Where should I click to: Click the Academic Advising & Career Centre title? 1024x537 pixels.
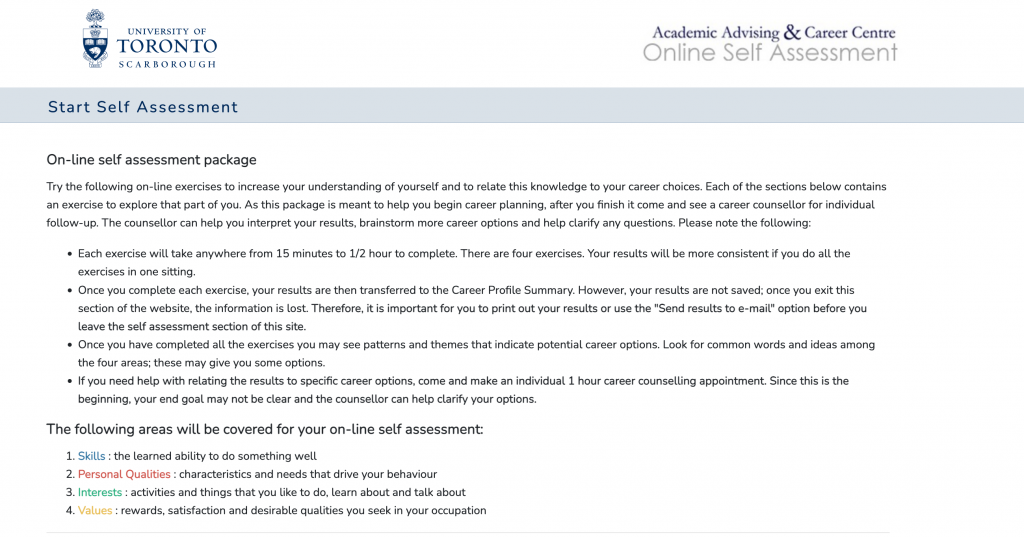click(x=773, y=32)
